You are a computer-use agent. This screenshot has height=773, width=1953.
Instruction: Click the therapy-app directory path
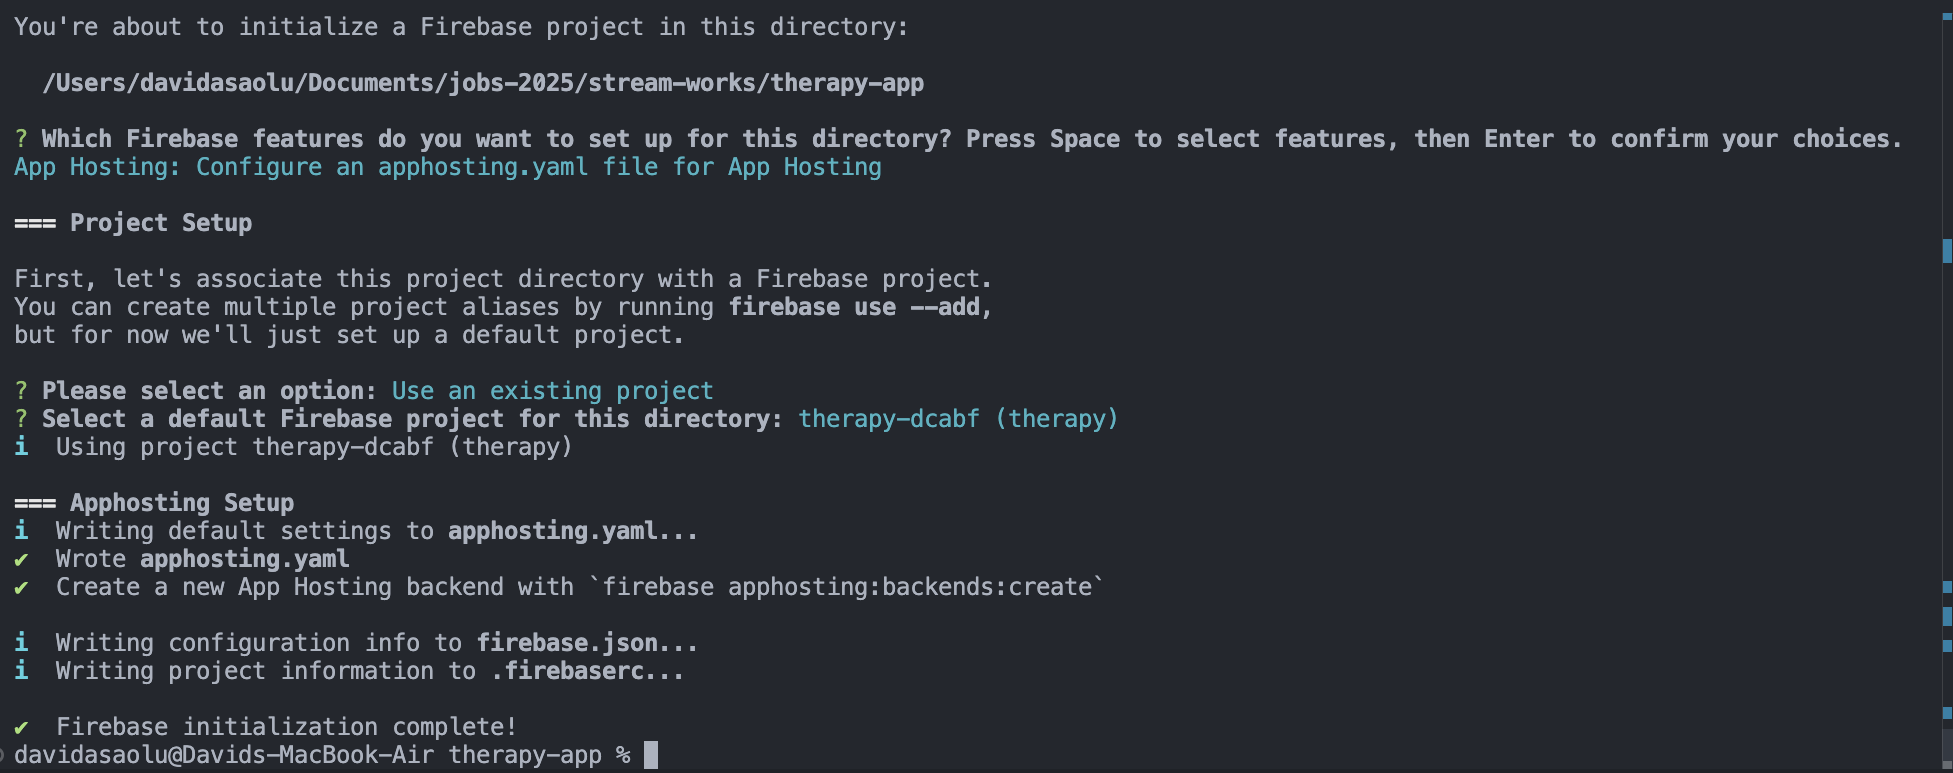coord(483,83)
